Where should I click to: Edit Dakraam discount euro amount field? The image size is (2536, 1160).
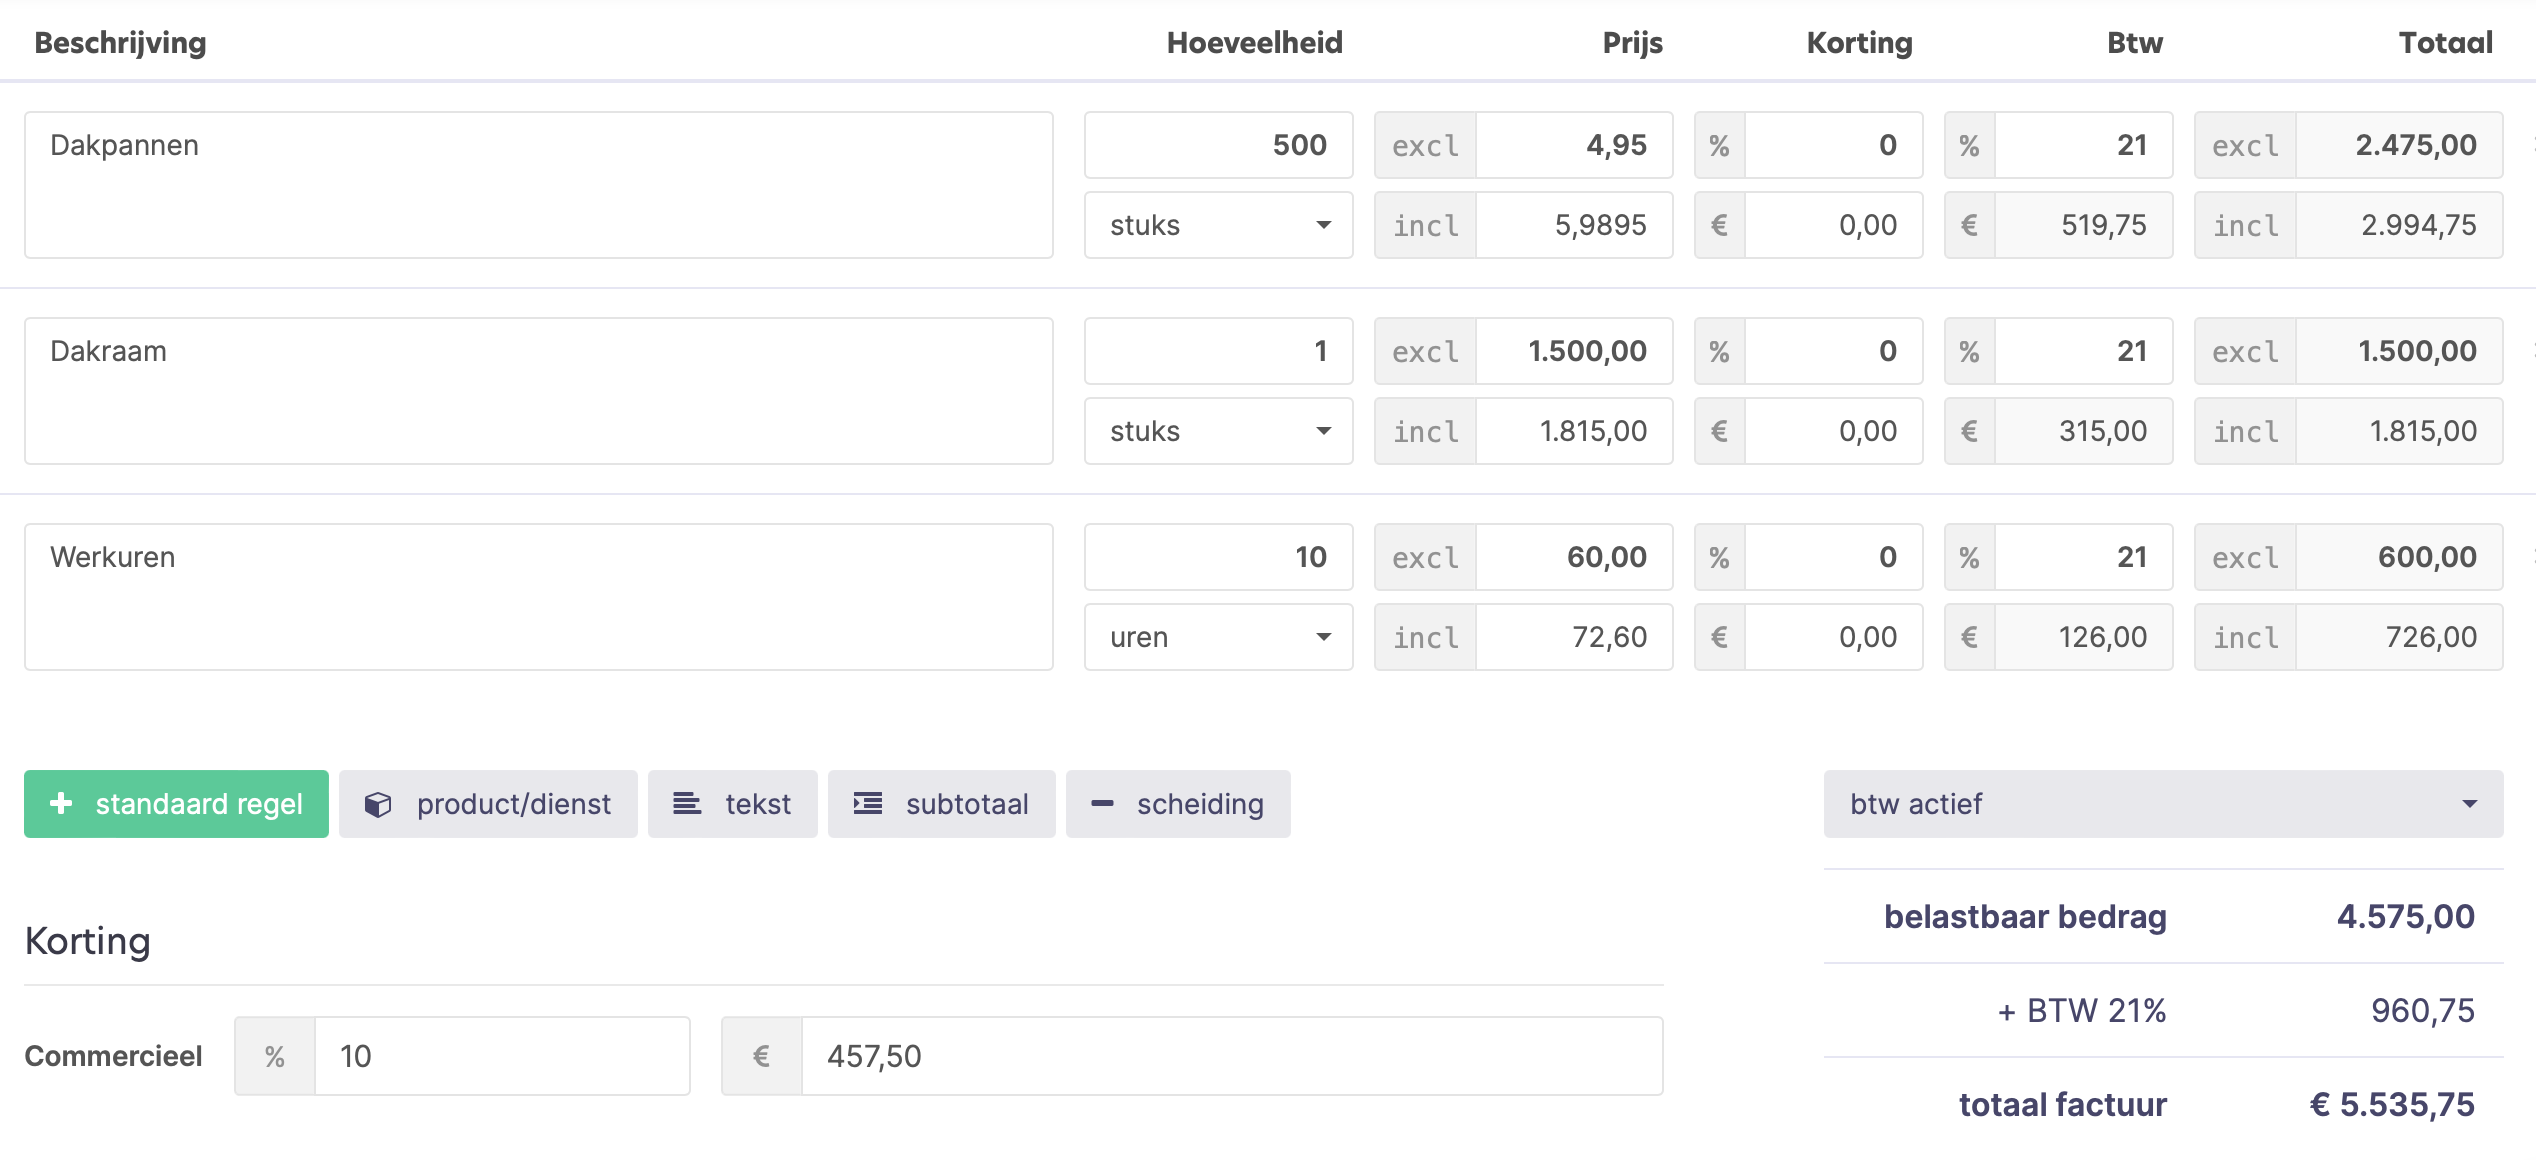(1834, 432)
